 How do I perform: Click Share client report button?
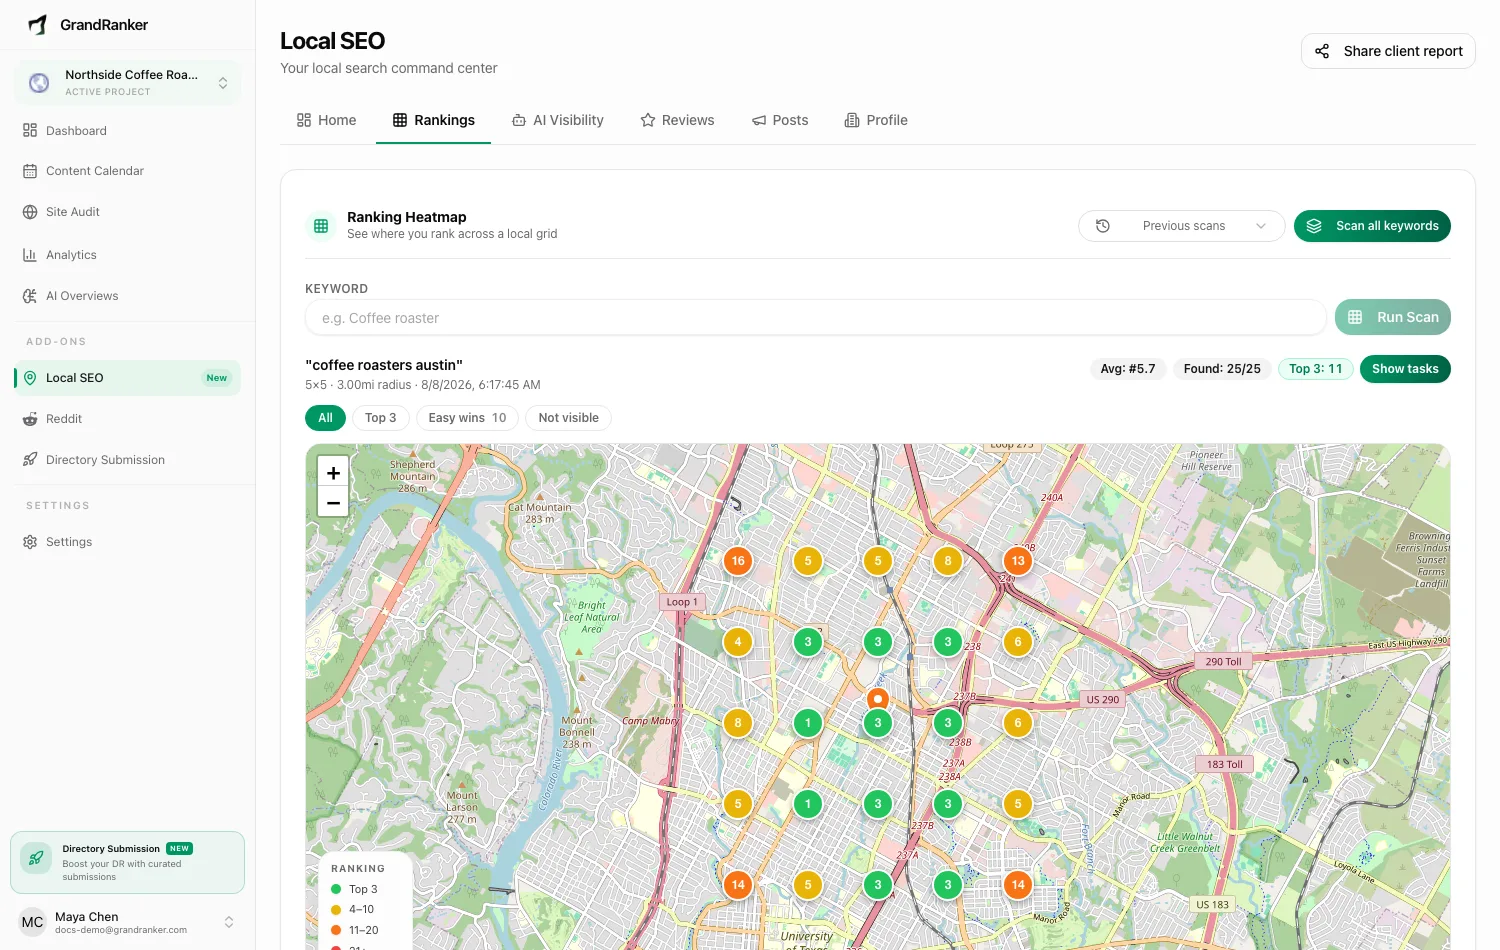click(x=1388, y=51)
